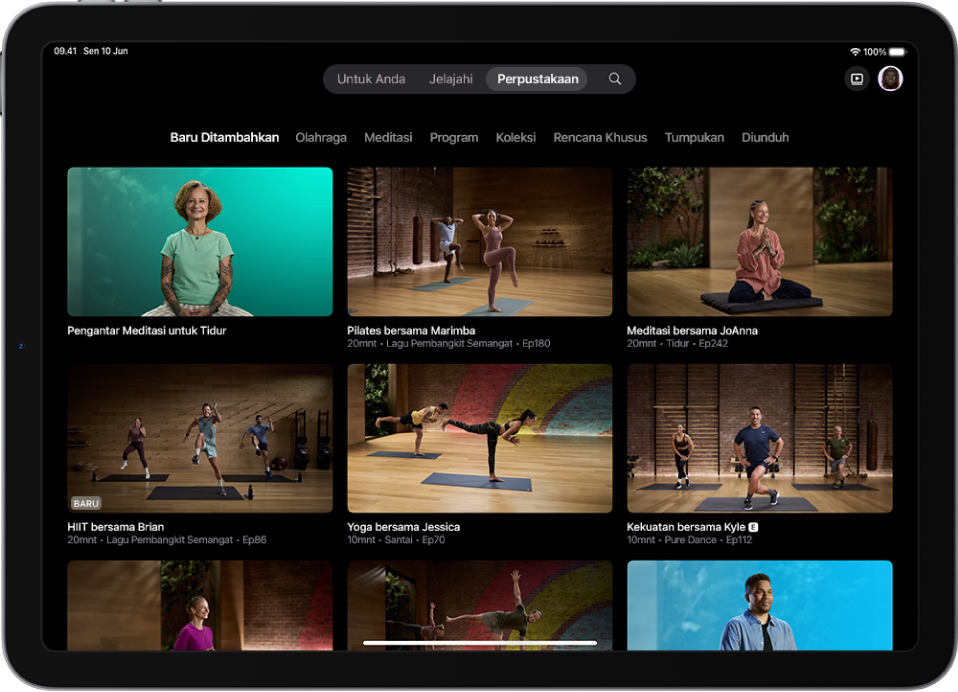
Task: Tap the Sen 10 Jun date
Action: tap(106, 51)
